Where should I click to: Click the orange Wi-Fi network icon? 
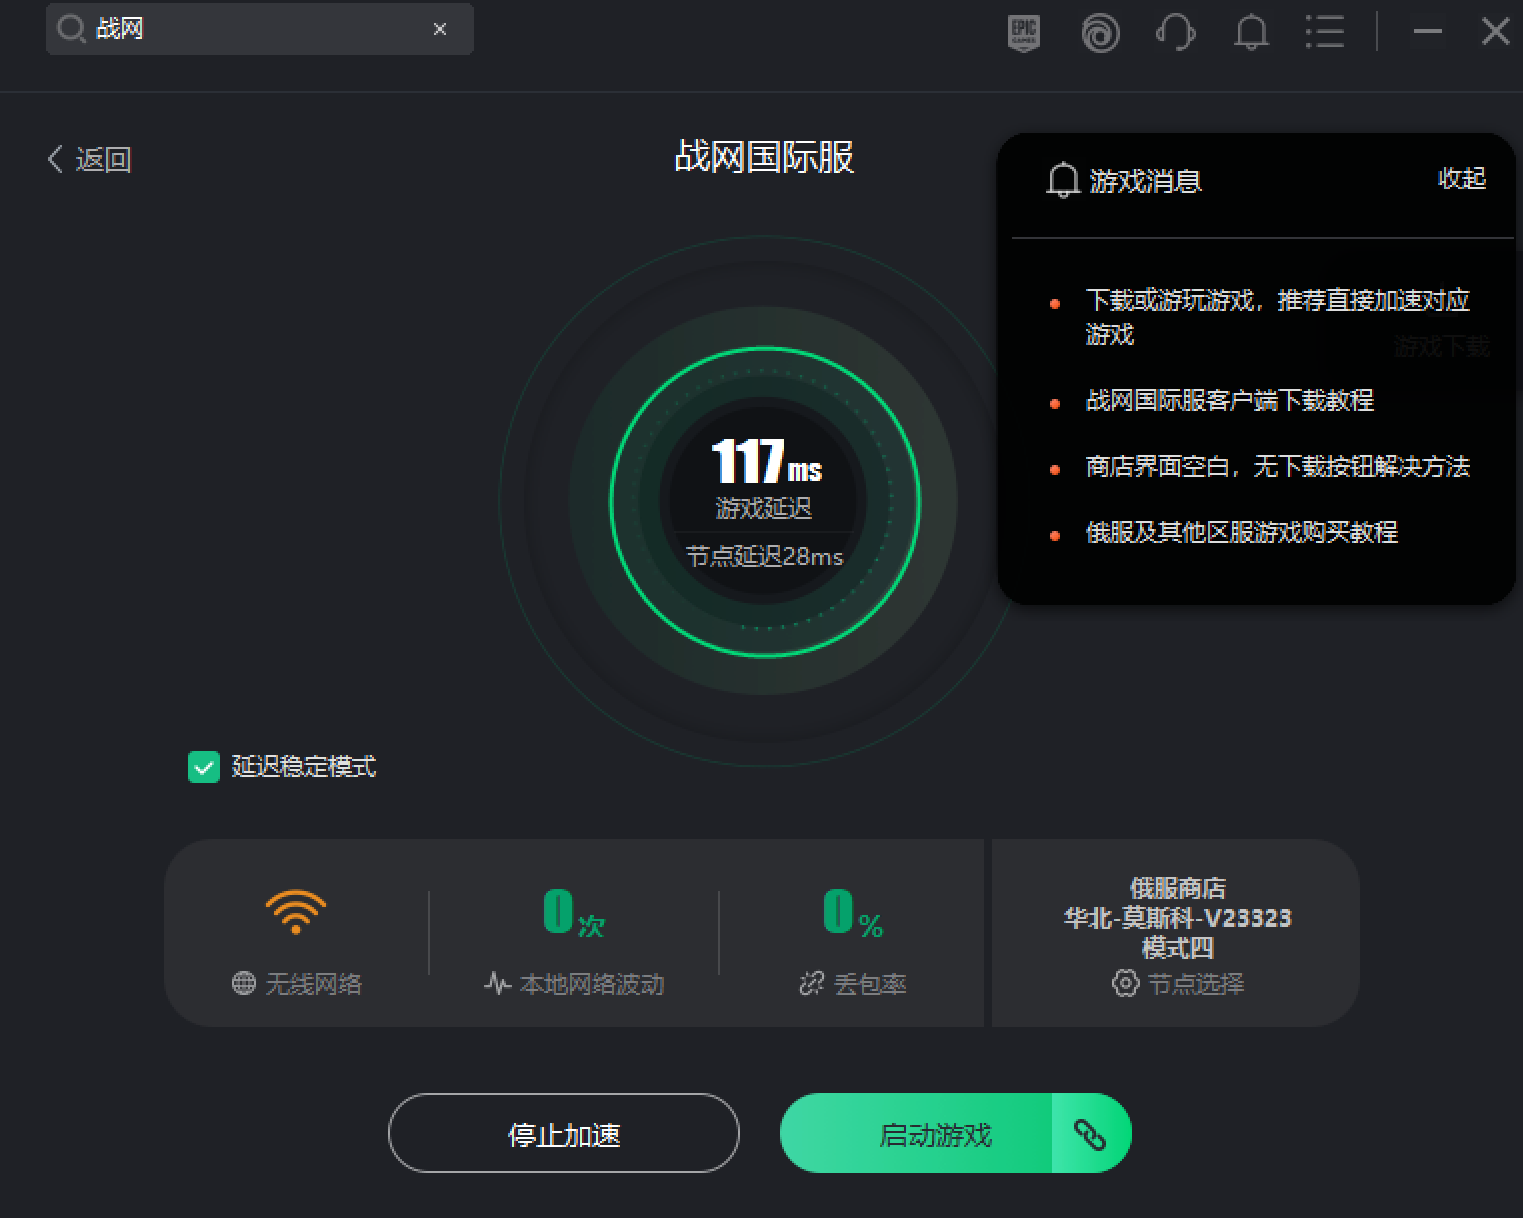[x=296, y=911]
